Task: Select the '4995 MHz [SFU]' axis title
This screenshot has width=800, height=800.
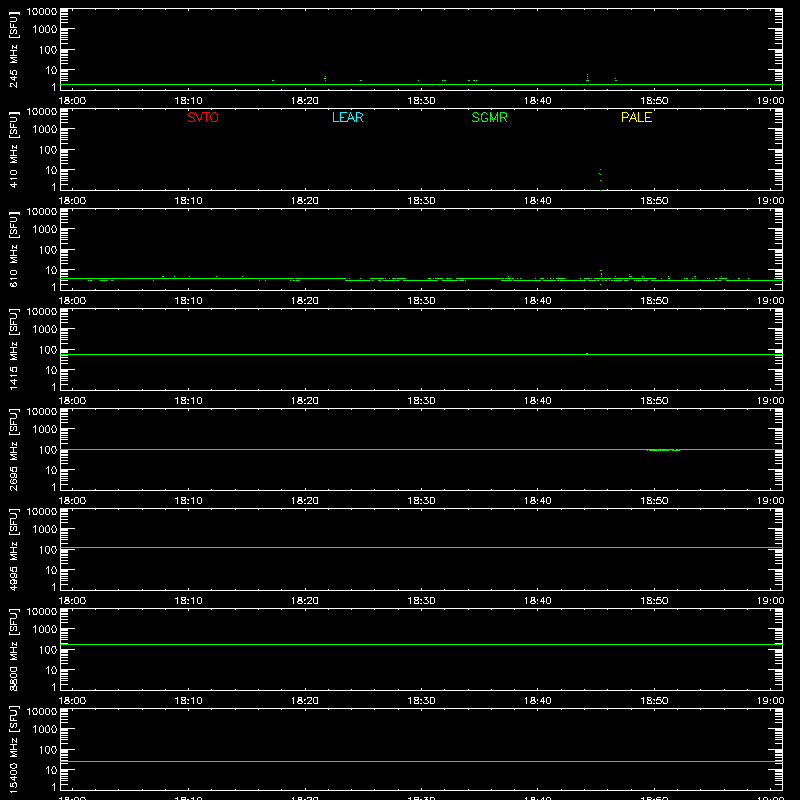Action: 13,549
